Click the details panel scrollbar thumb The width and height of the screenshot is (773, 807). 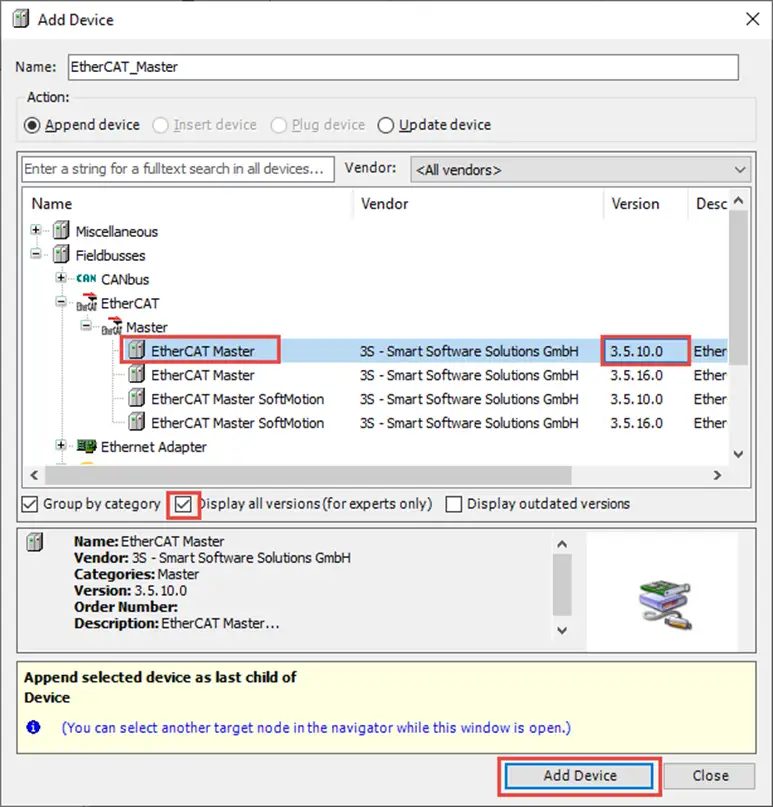[562, 585]
